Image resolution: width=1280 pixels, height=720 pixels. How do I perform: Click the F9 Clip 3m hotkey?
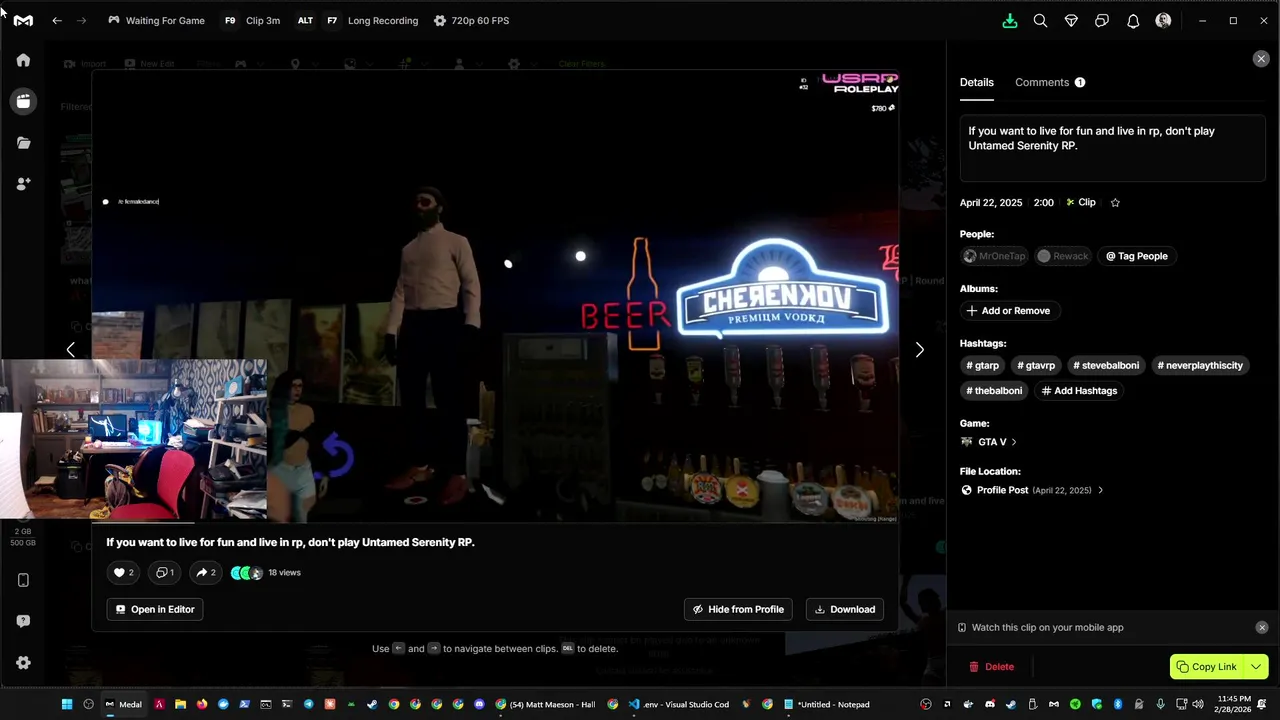click(x=252, y=20)
